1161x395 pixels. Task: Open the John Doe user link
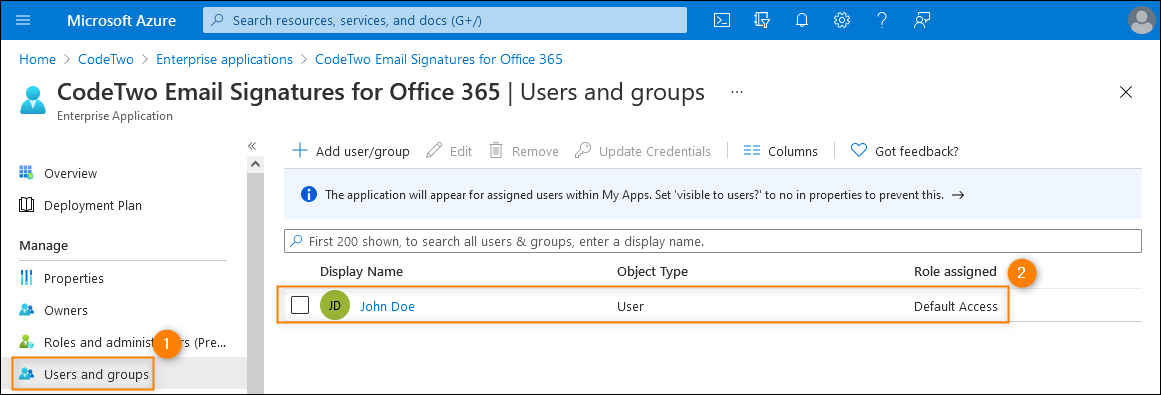pyautogui.click(x=387, y=306)
